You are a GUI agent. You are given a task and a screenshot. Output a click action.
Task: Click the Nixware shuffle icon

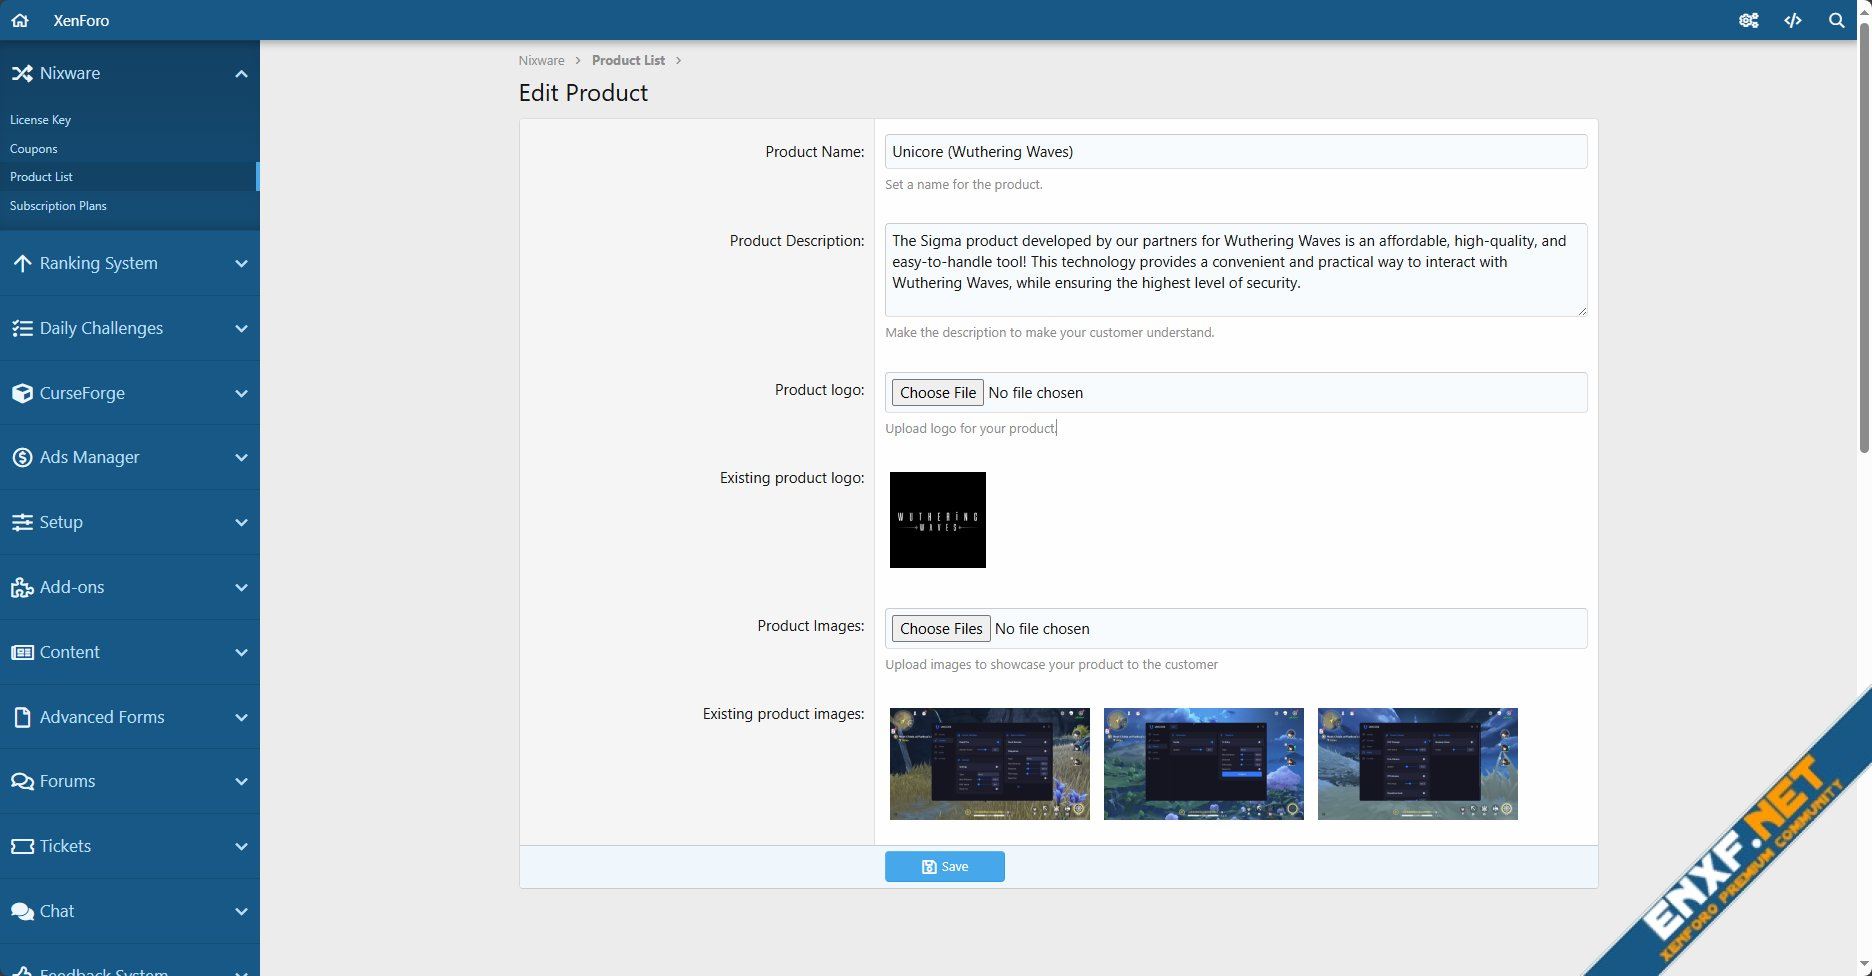point(22,73)
